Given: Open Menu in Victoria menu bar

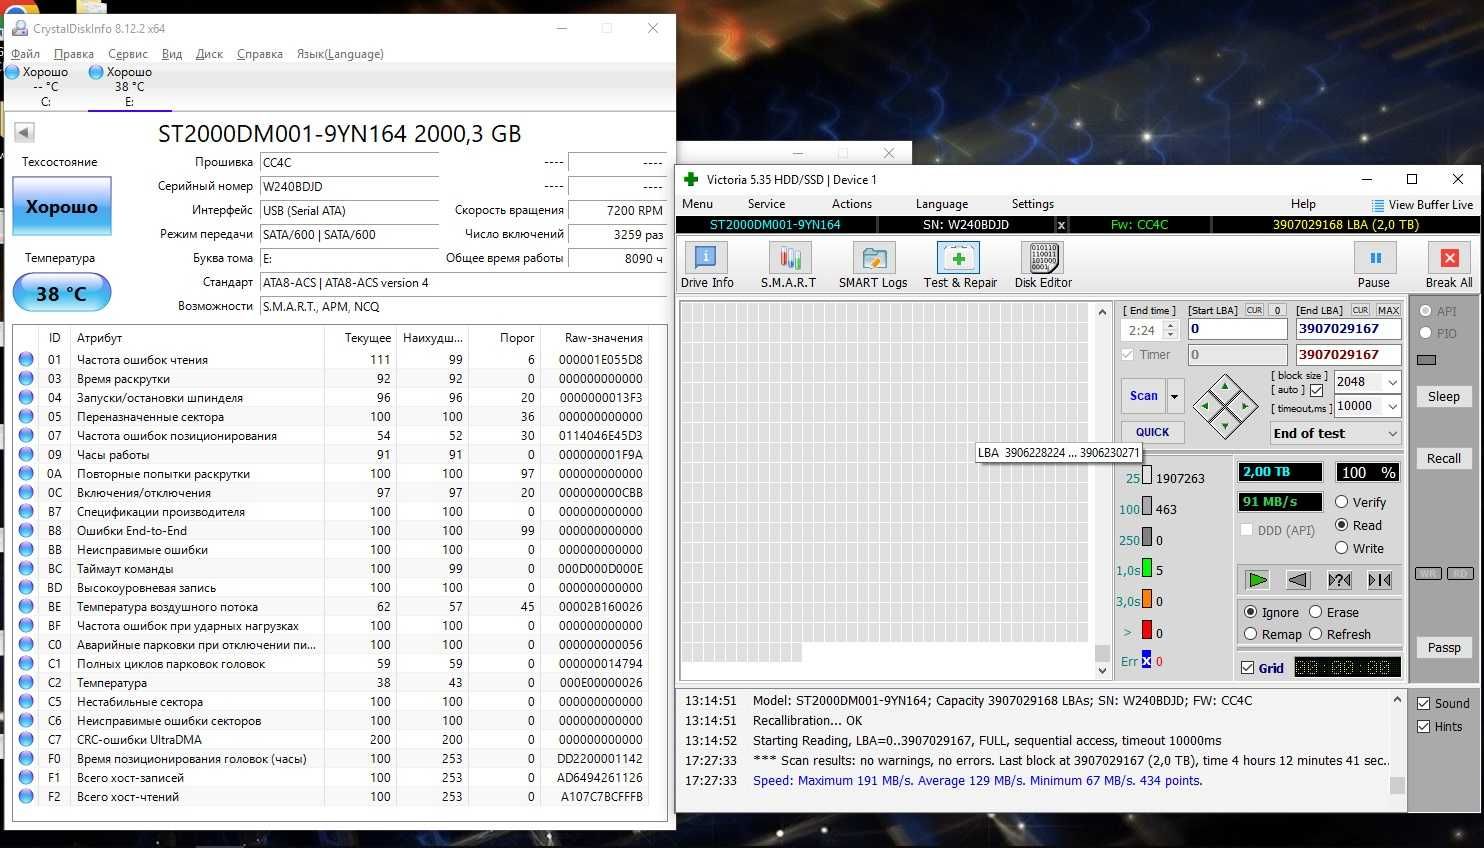Looking at the screenshot, I should [697, 203].
